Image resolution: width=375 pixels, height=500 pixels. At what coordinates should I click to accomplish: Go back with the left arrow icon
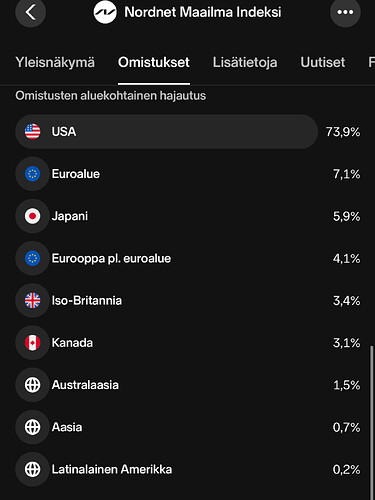(30, 12)
